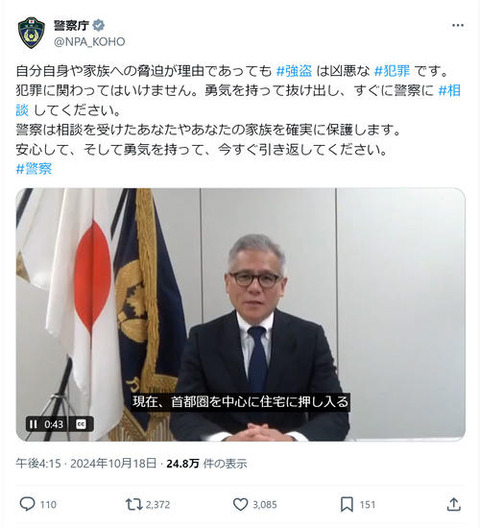View the 24.8万 件の表示 view count
Viewport: 480px width, 528px height.
click(x=207, y=463)
